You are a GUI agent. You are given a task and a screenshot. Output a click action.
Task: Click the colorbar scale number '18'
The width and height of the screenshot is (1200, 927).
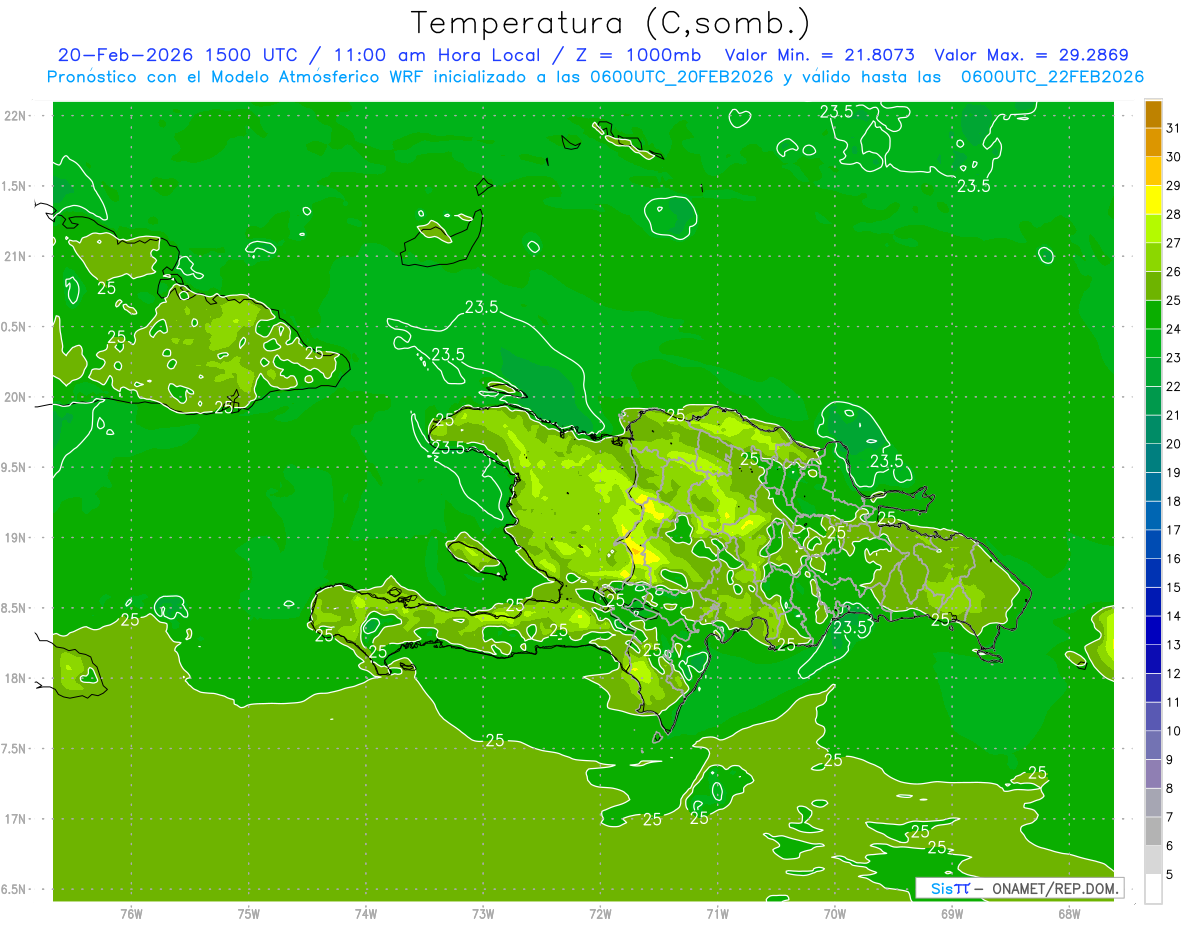[x=1173, y=502]
